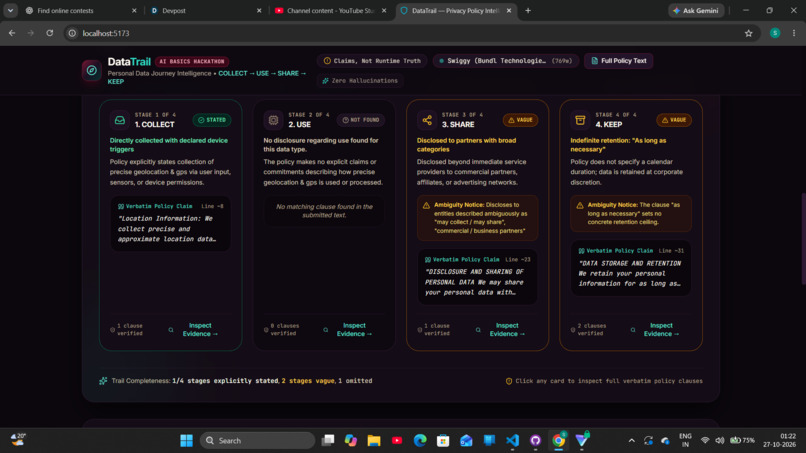Open the Windows Start menu
The width and height of the screenshot is (806, 453).
coord(186,441)
